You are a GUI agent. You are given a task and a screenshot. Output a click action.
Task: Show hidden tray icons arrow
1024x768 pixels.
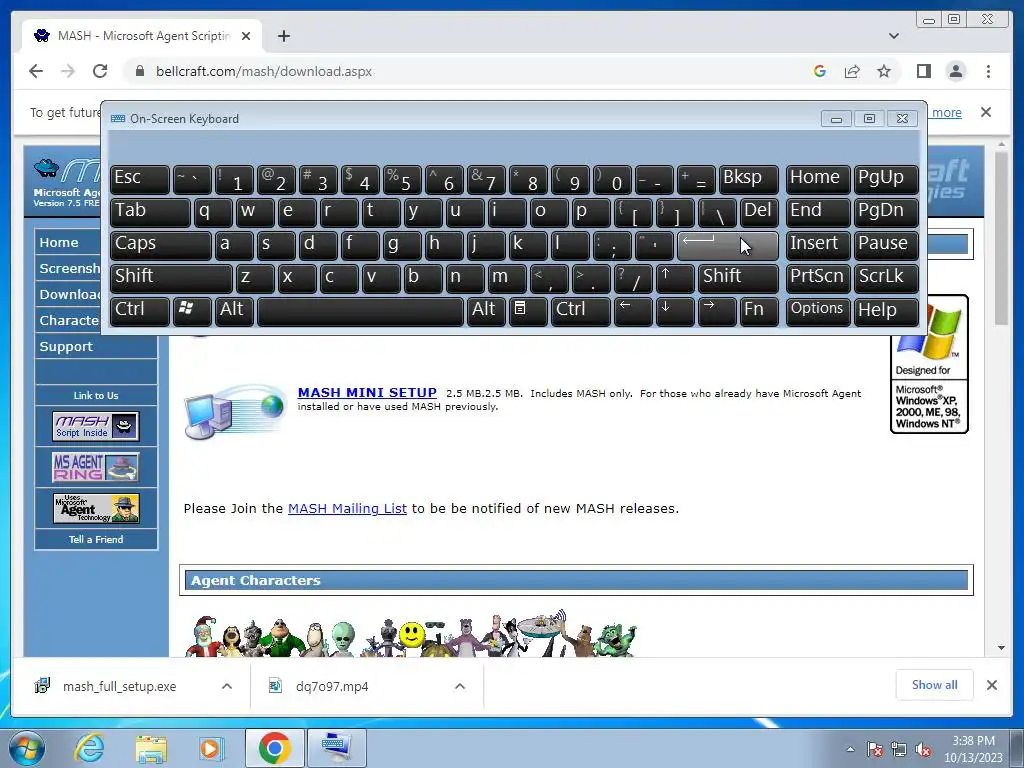point(850,749)
